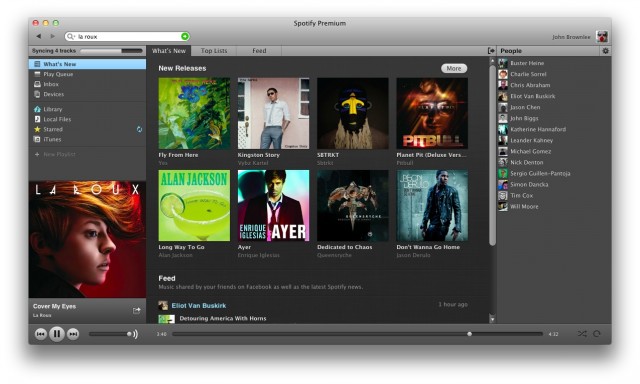Select Chris Abraham in People list
640x384 pixels.
pyautogui.click(x=530, y=85)
